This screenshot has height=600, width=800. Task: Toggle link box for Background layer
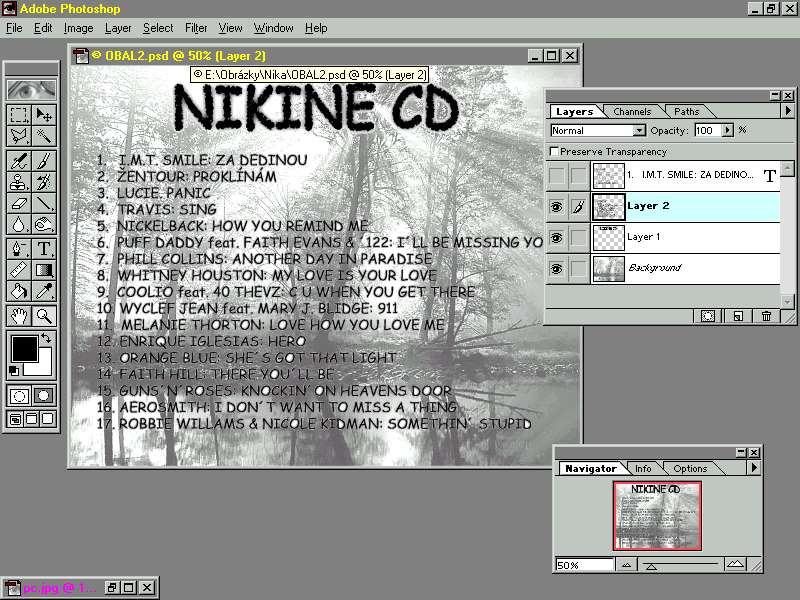(x=578, y=268)
